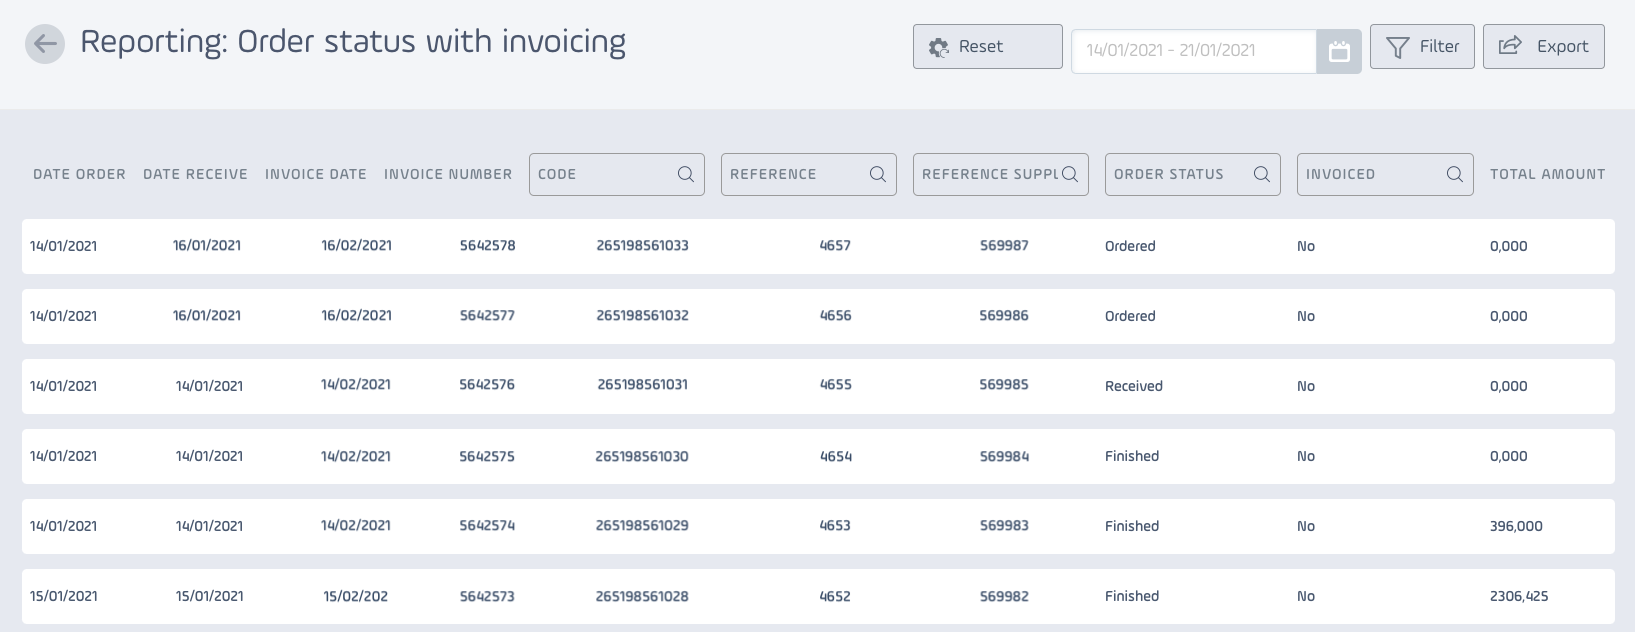Click supplier reference 569984
The image size is (1635, 632).
click(x=1004, y=456)
